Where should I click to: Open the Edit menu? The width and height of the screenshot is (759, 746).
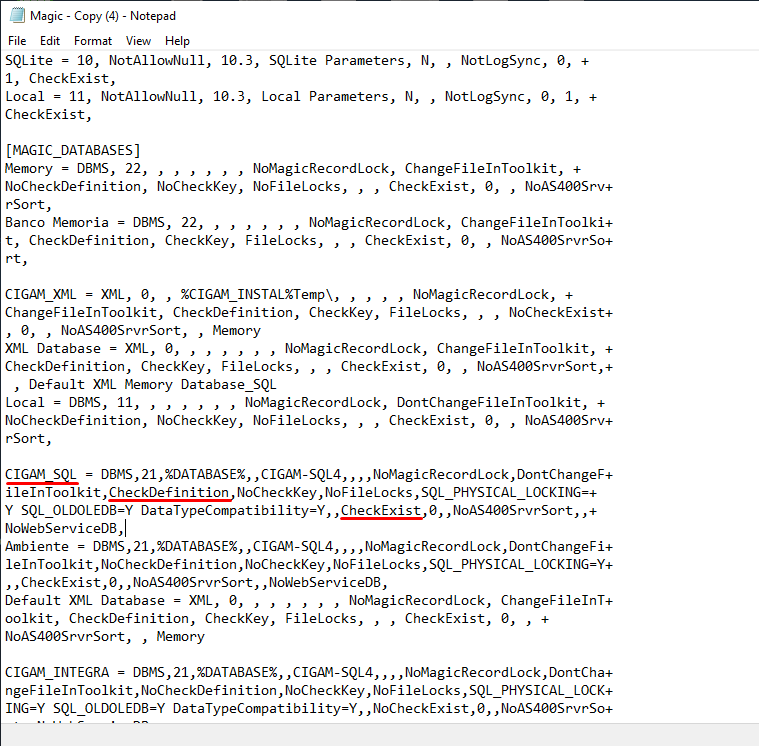tap(50, 41)
